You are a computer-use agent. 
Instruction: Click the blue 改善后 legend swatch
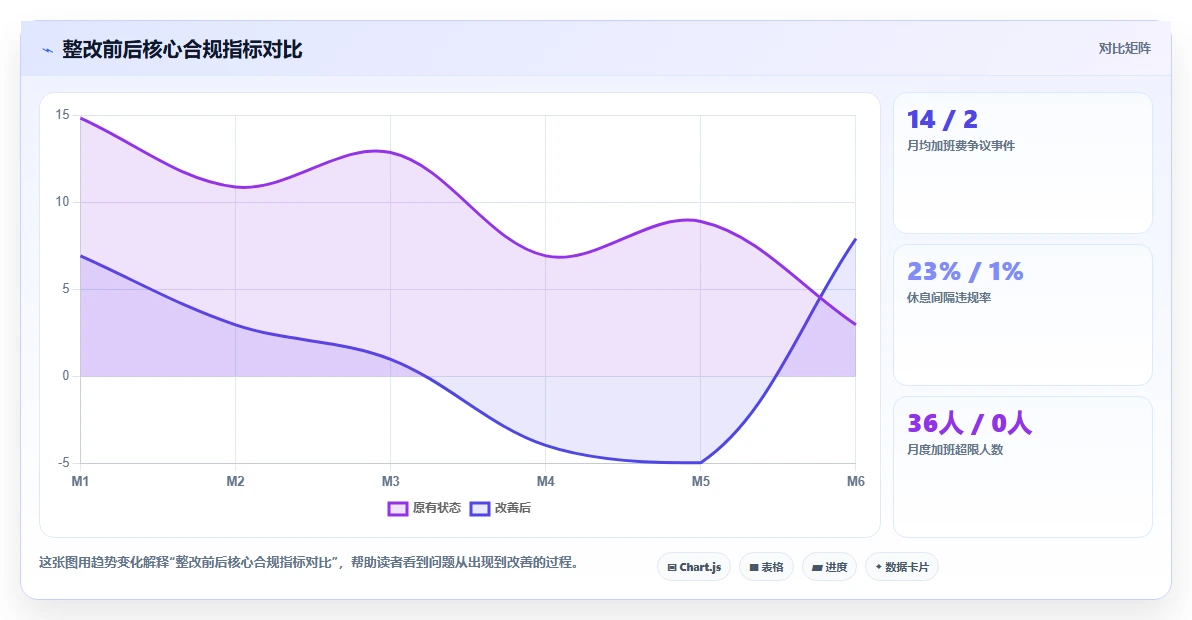tap(480, 509)
